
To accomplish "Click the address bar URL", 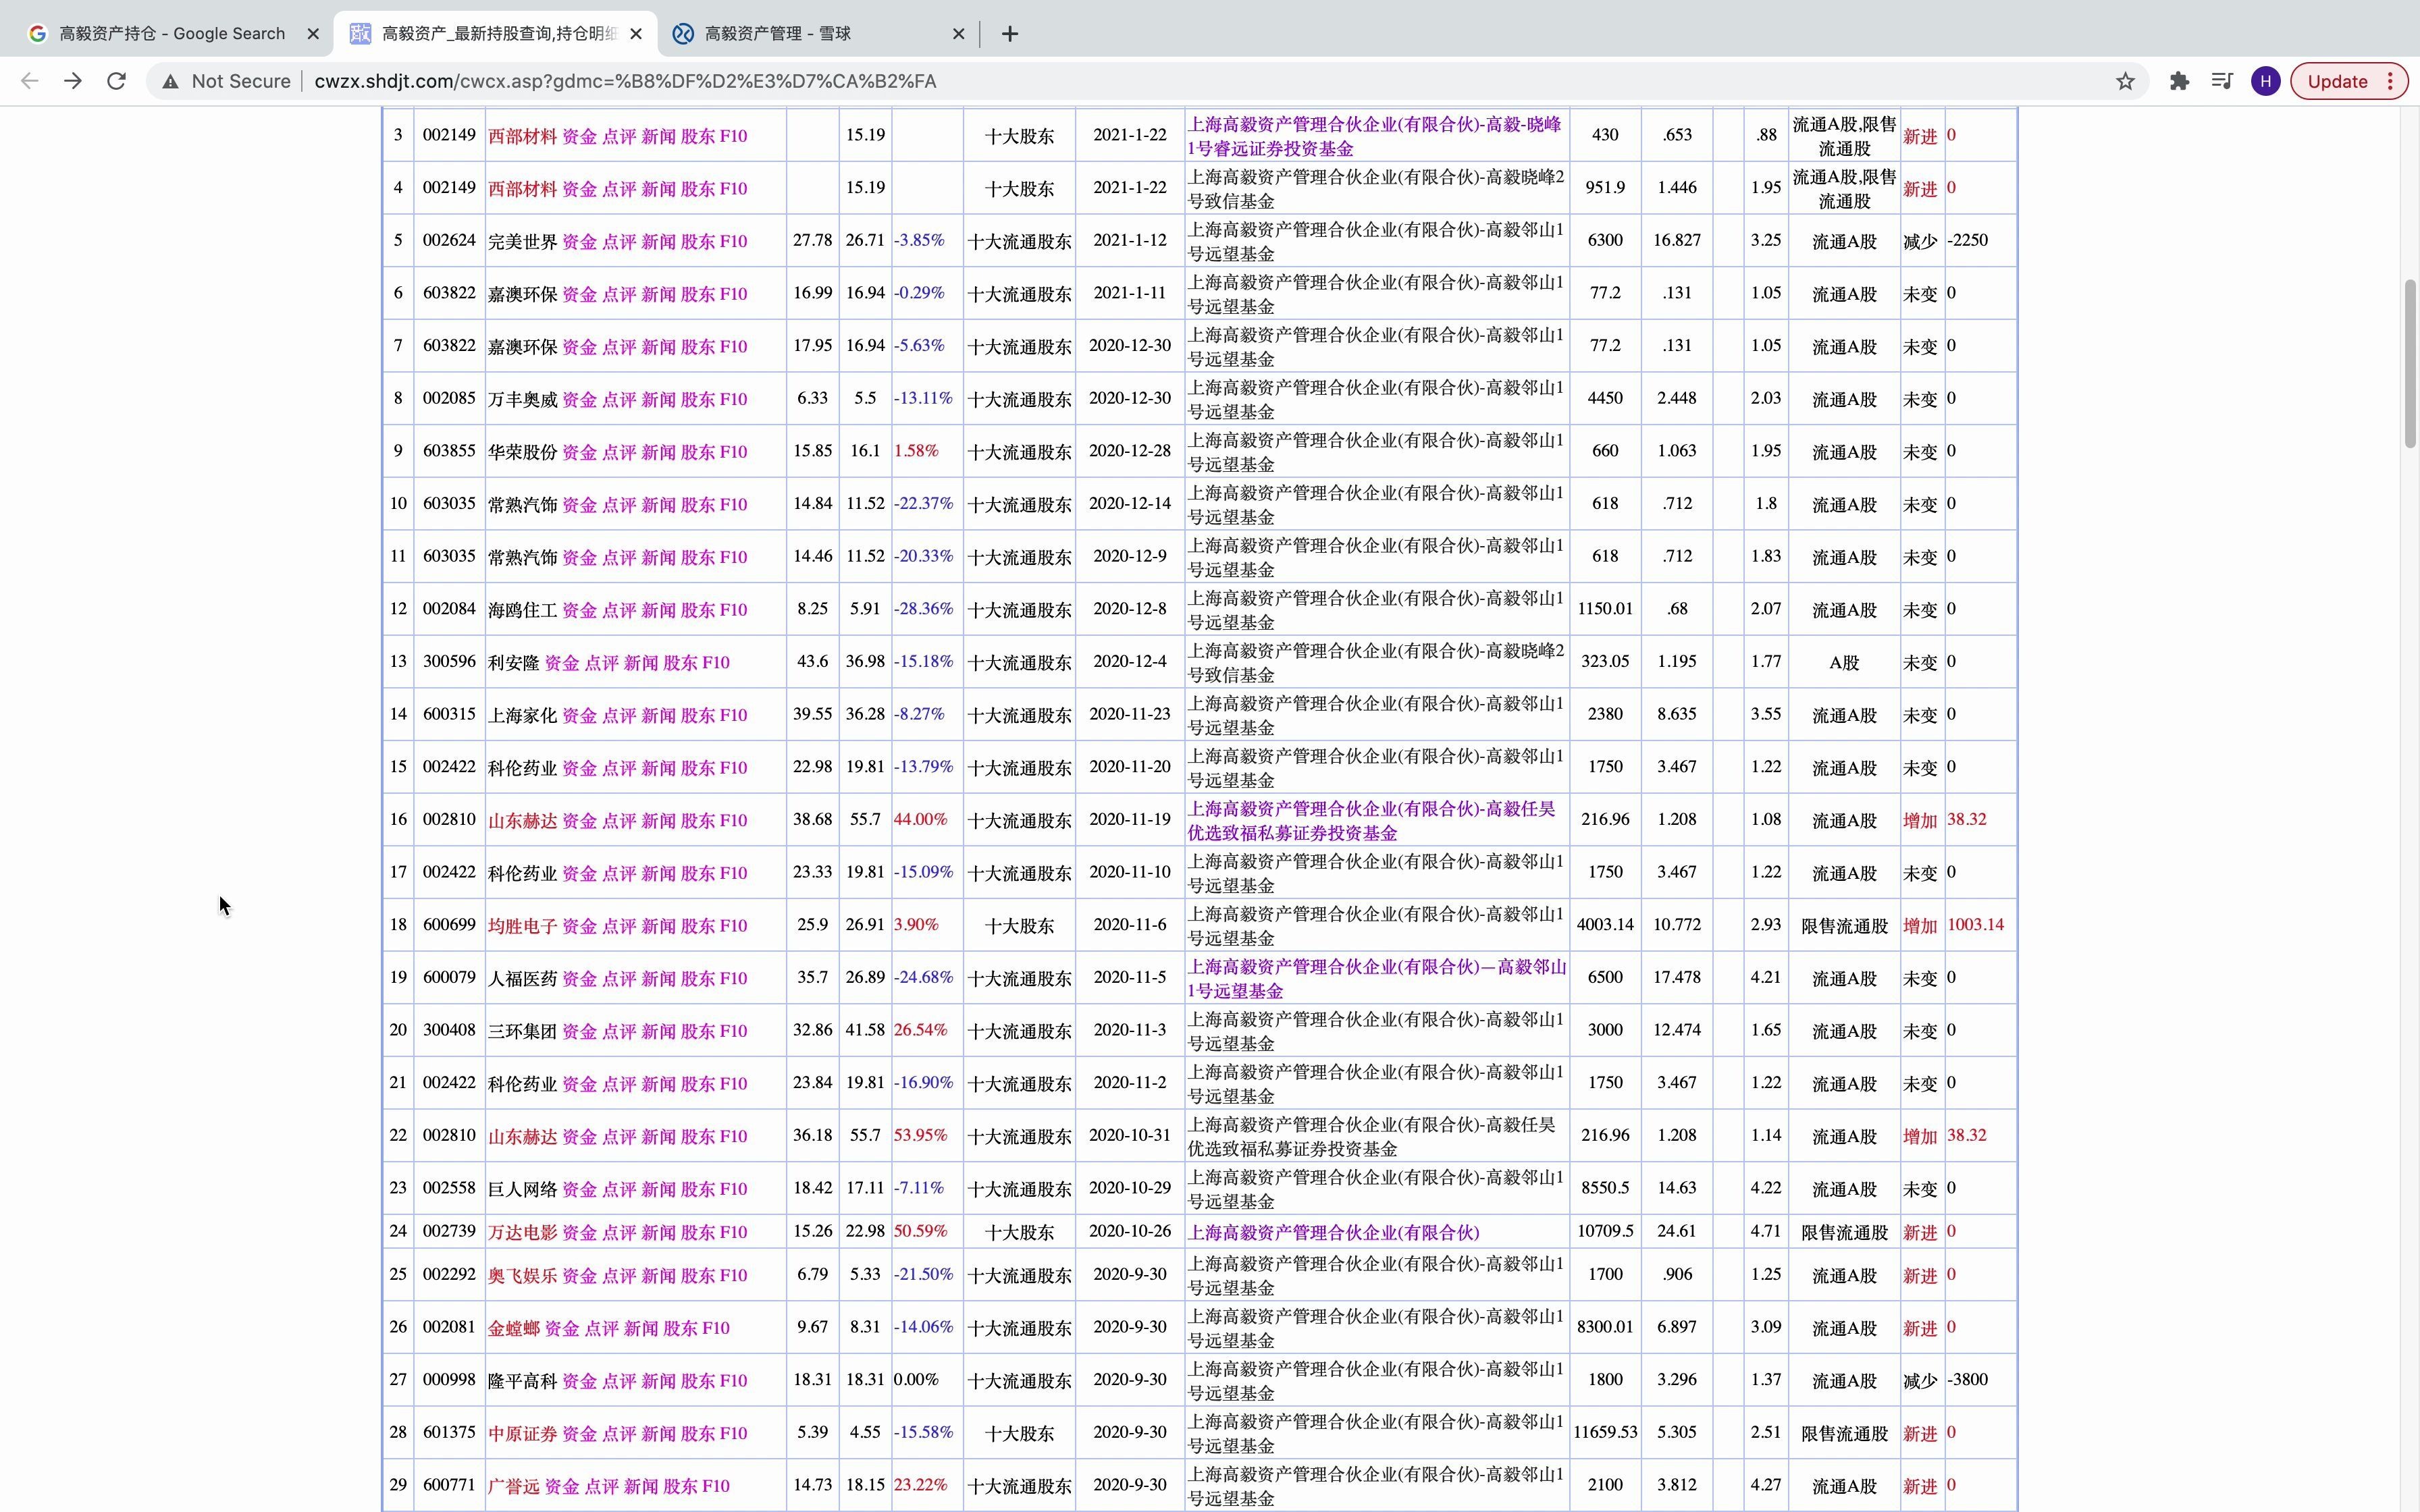I will point(625,81).
